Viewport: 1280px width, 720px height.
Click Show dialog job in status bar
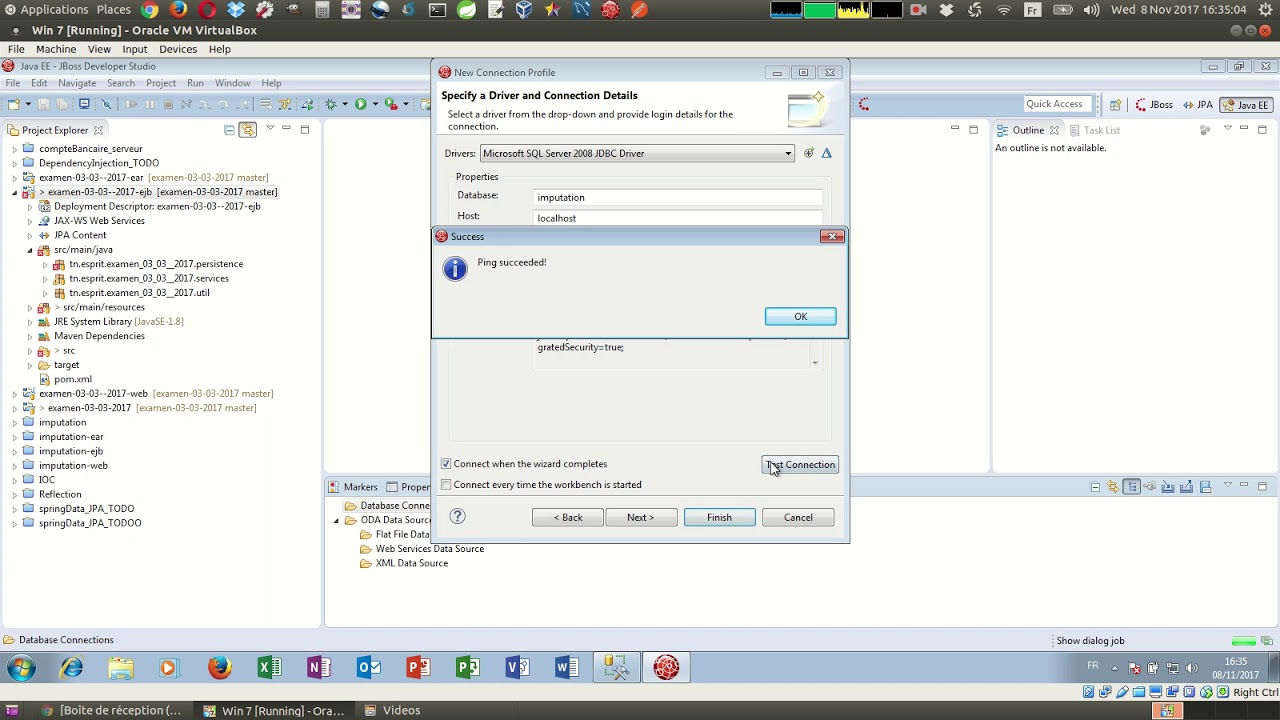[x=1090, y=641]
